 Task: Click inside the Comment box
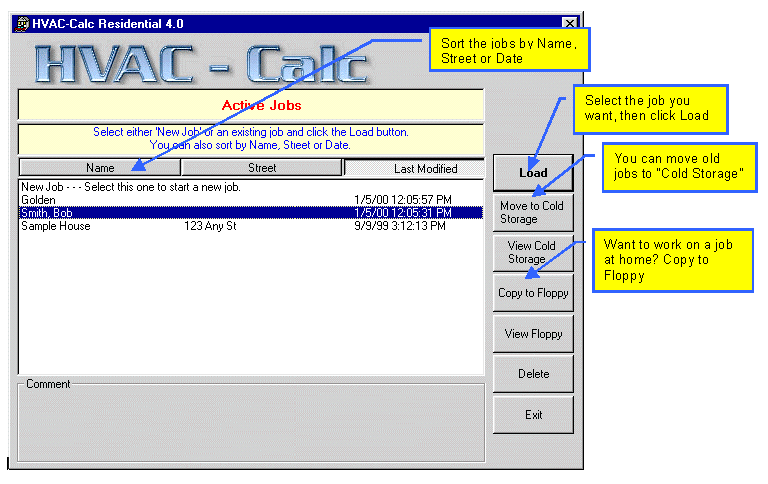tap(251, 424)
